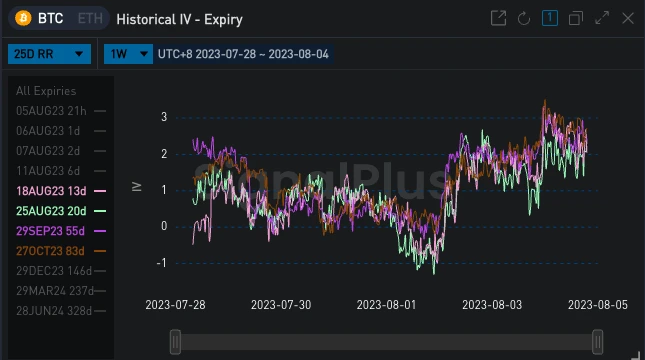
Task: Switch to the ETH asset tab
Action: [x=90, y=19]
